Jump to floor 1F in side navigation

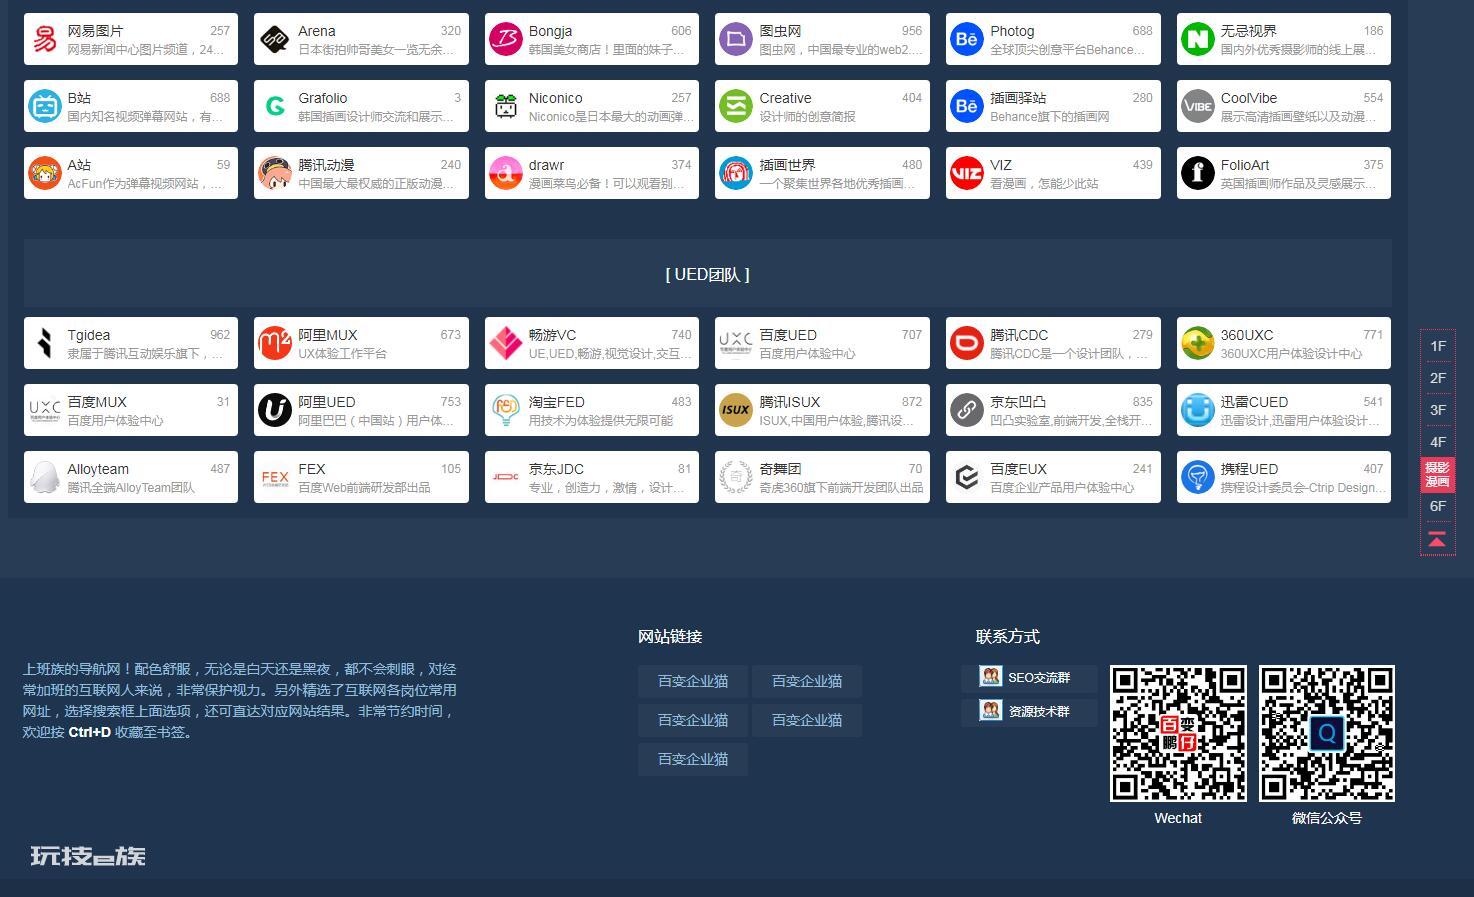[1437, 346]
